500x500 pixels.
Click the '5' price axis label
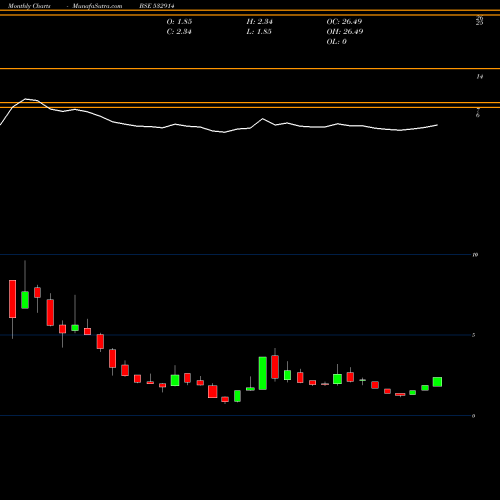(474, 335)
